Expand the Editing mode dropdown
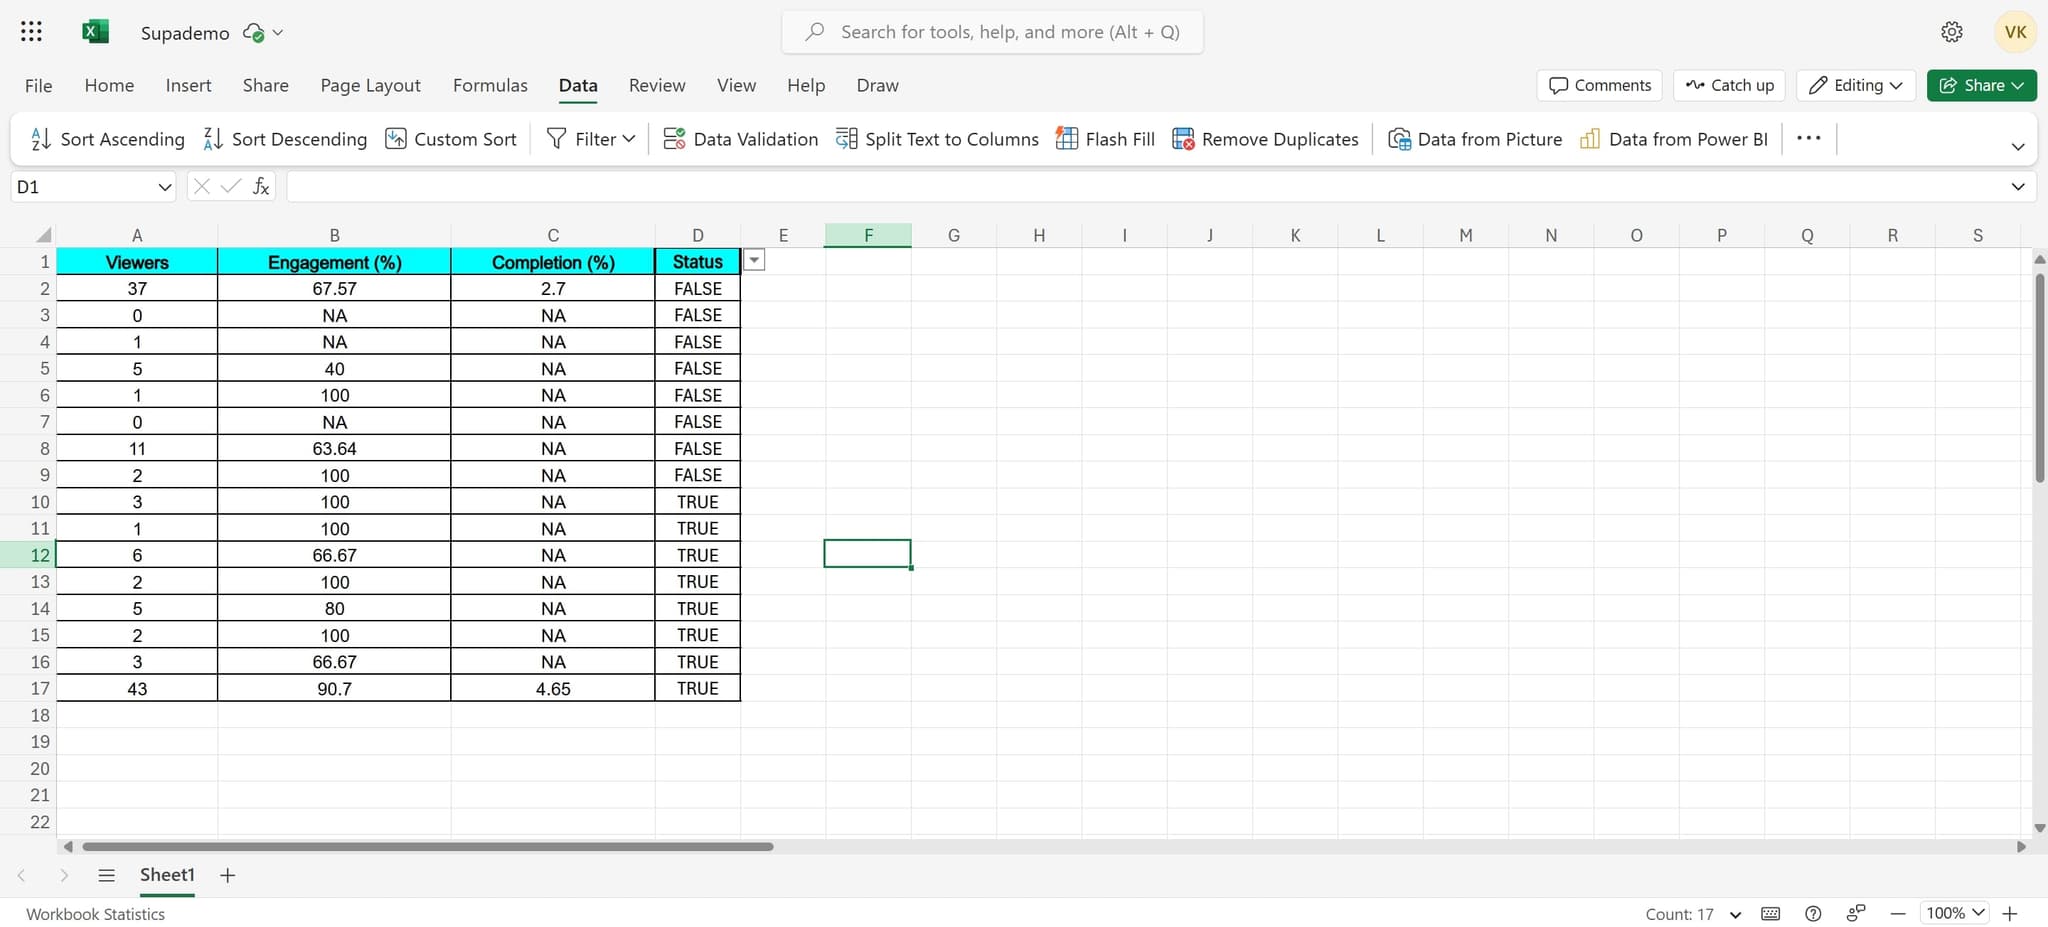 coord(1856,85)
